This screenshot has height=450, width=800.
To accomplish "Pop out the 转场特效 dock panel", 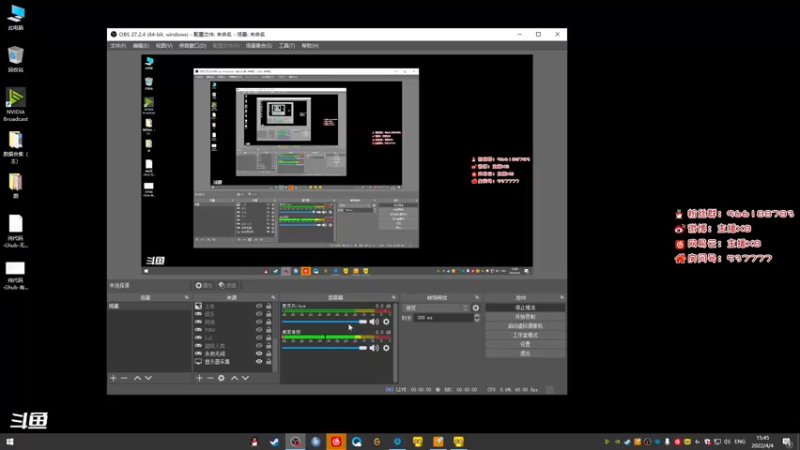I will coord(477,297).
